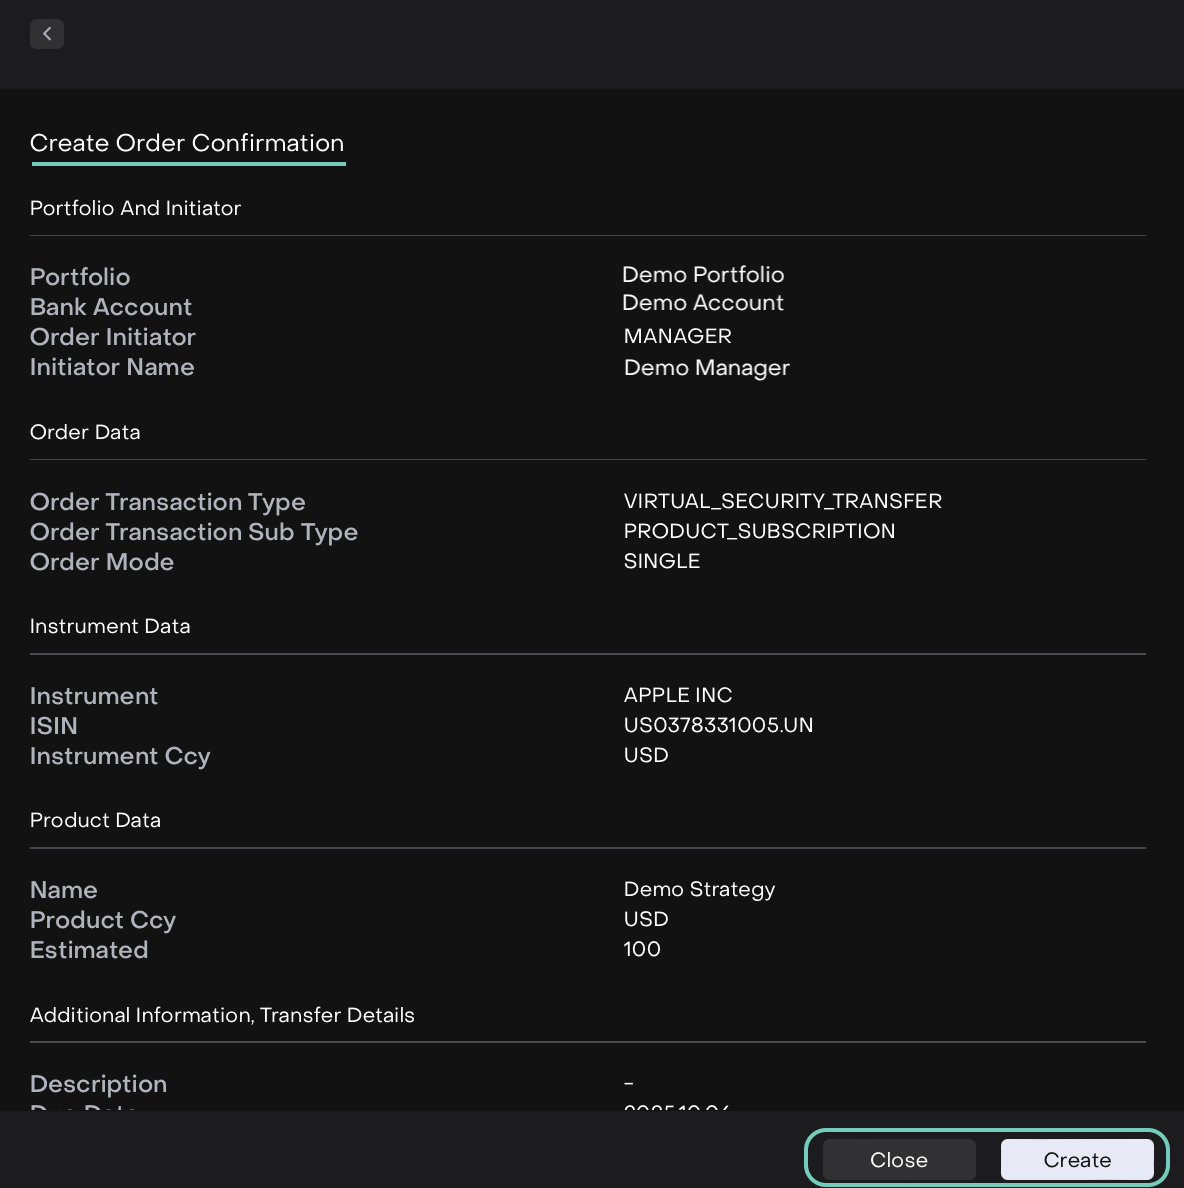Viewport: 1184px width, 1188px height.
Task: Click the Instrument Data section header
Action: [110, 626]
